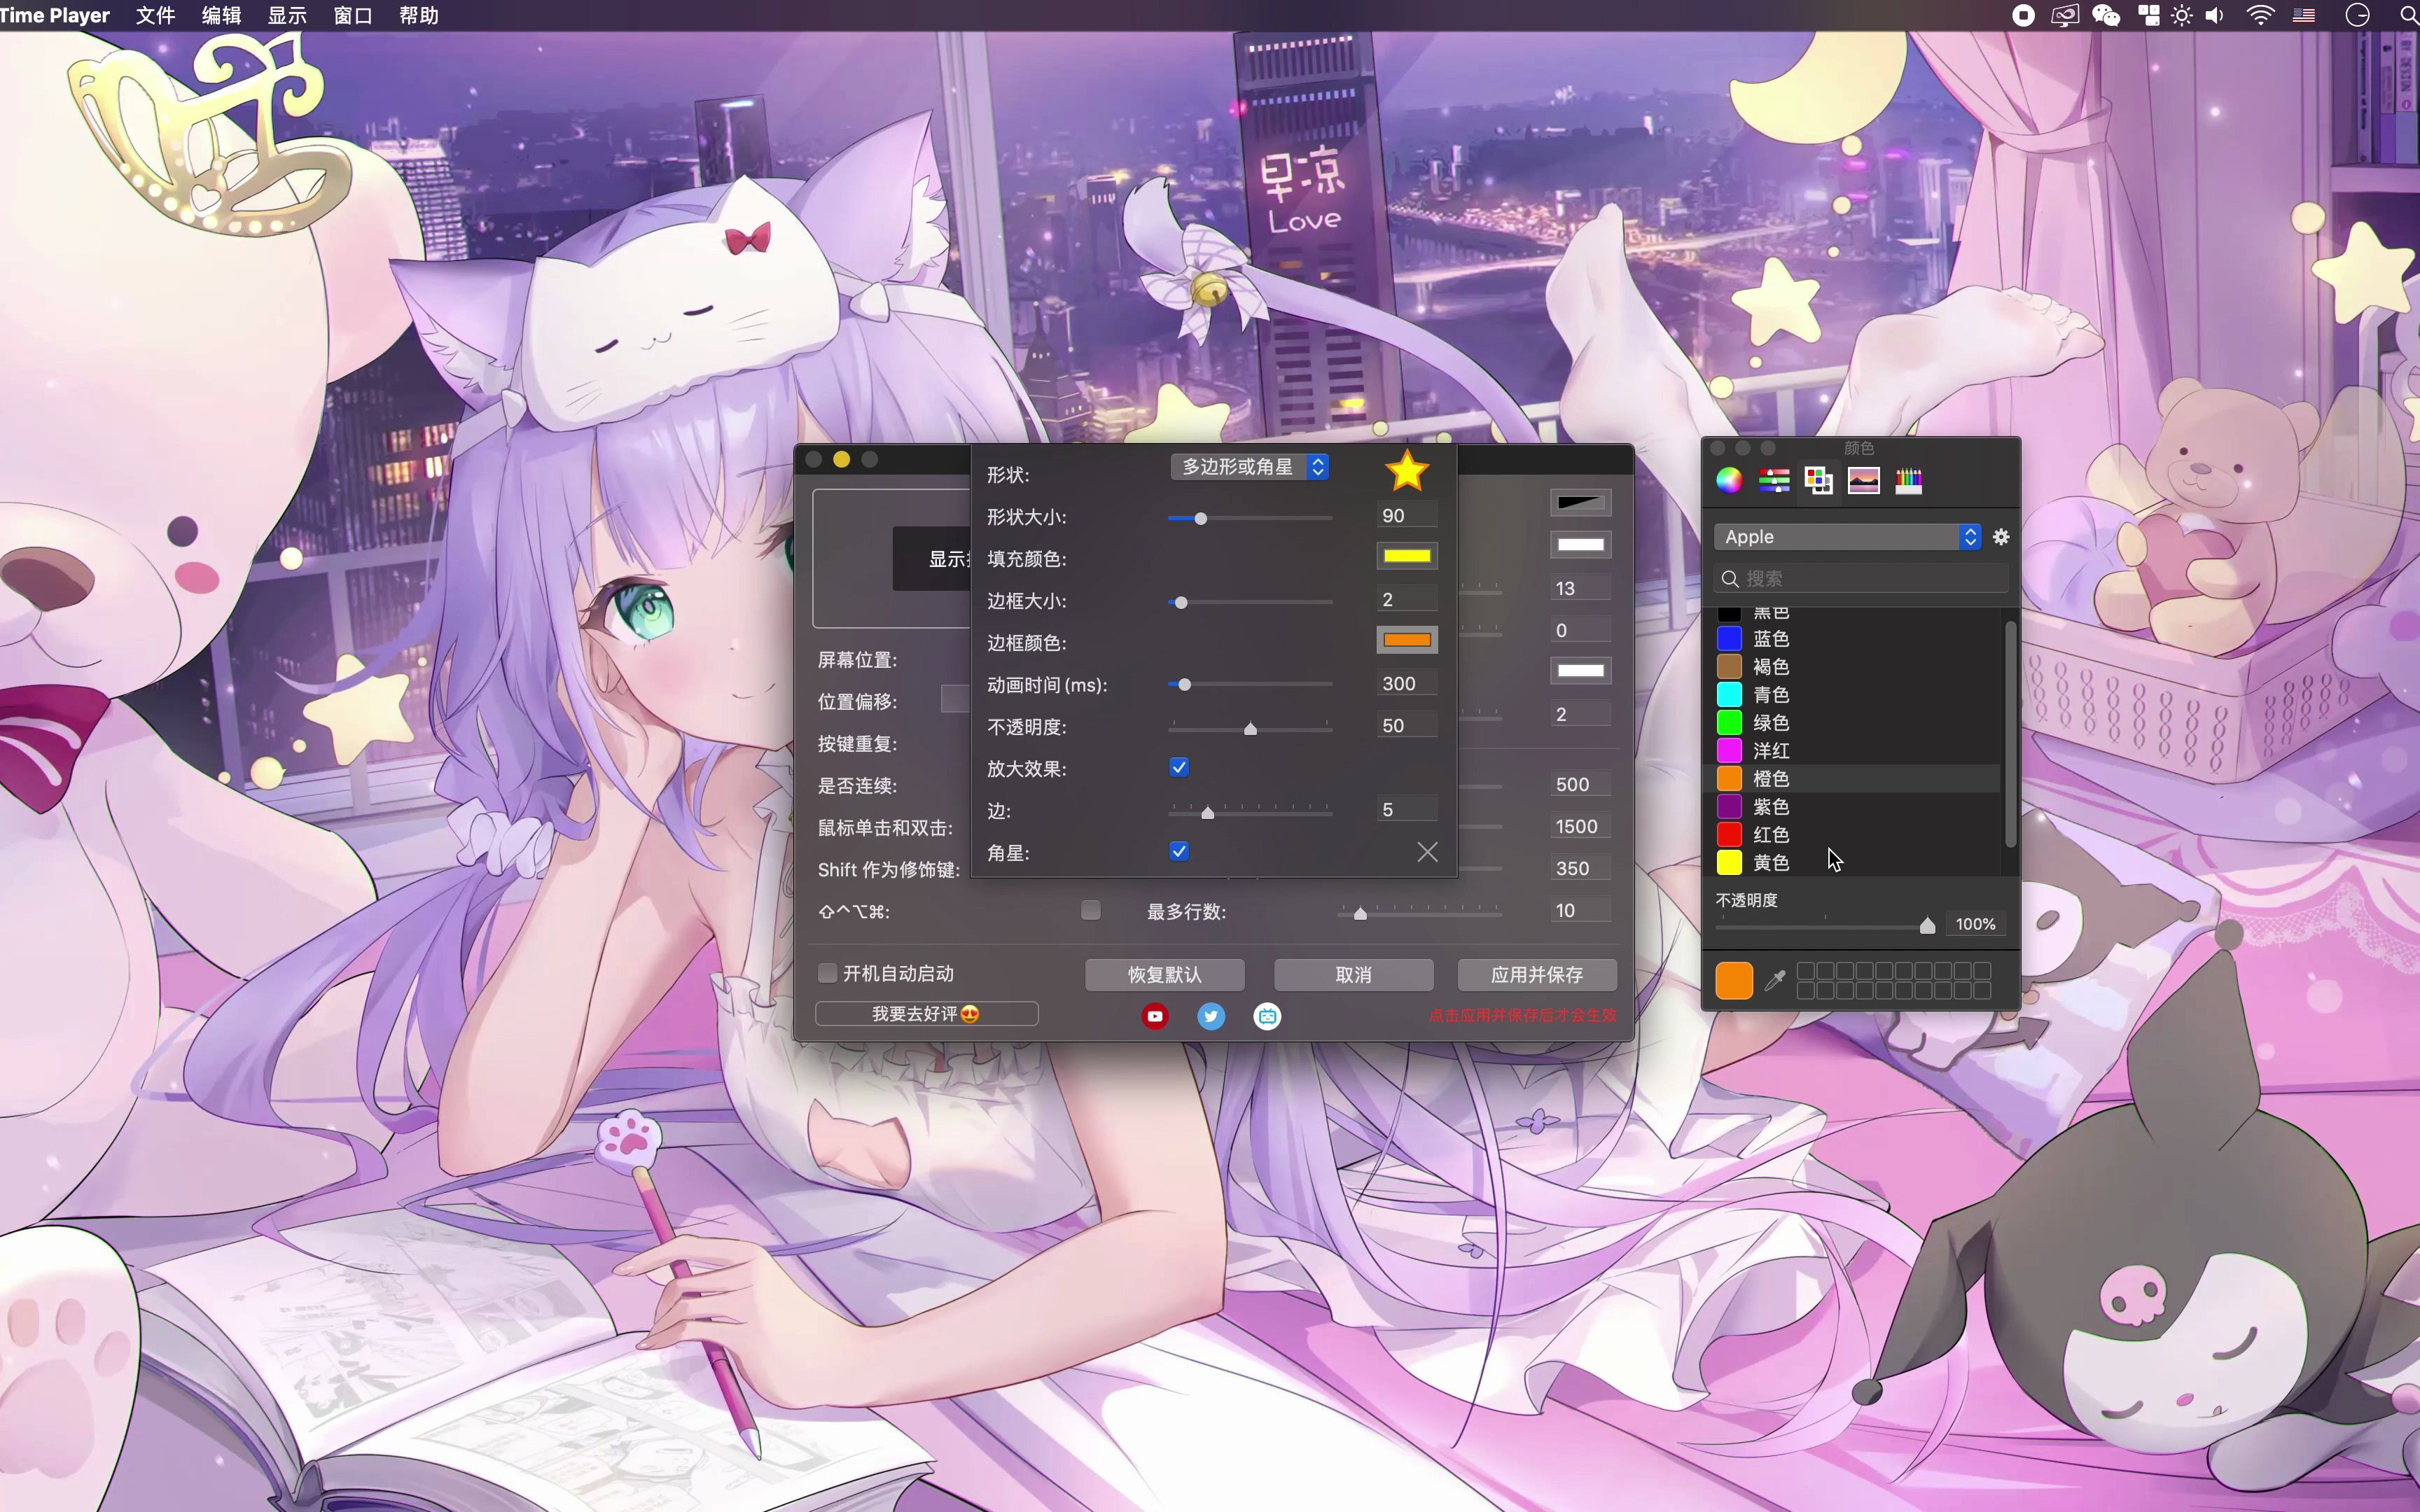This screenshot has width=2420, height=1512.
Task: Open the 窗口 menu
Action: tap(352, 15)
